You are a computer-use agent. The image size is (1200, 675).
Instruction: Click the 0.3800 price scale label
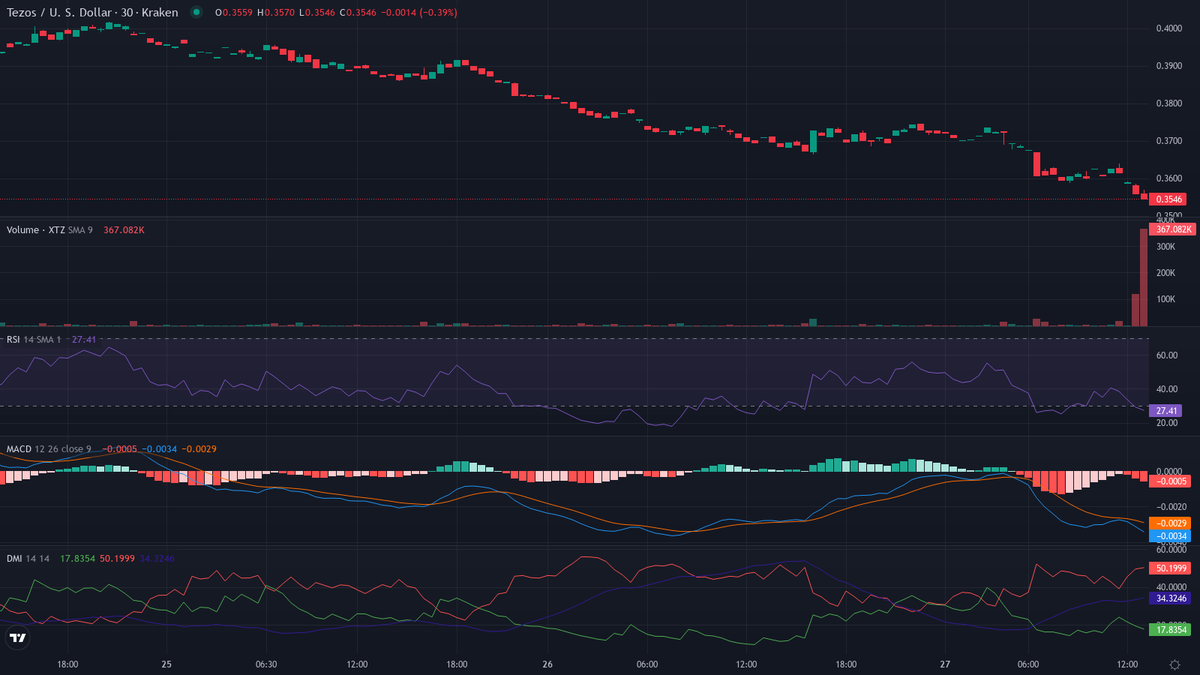point(1168,103)
